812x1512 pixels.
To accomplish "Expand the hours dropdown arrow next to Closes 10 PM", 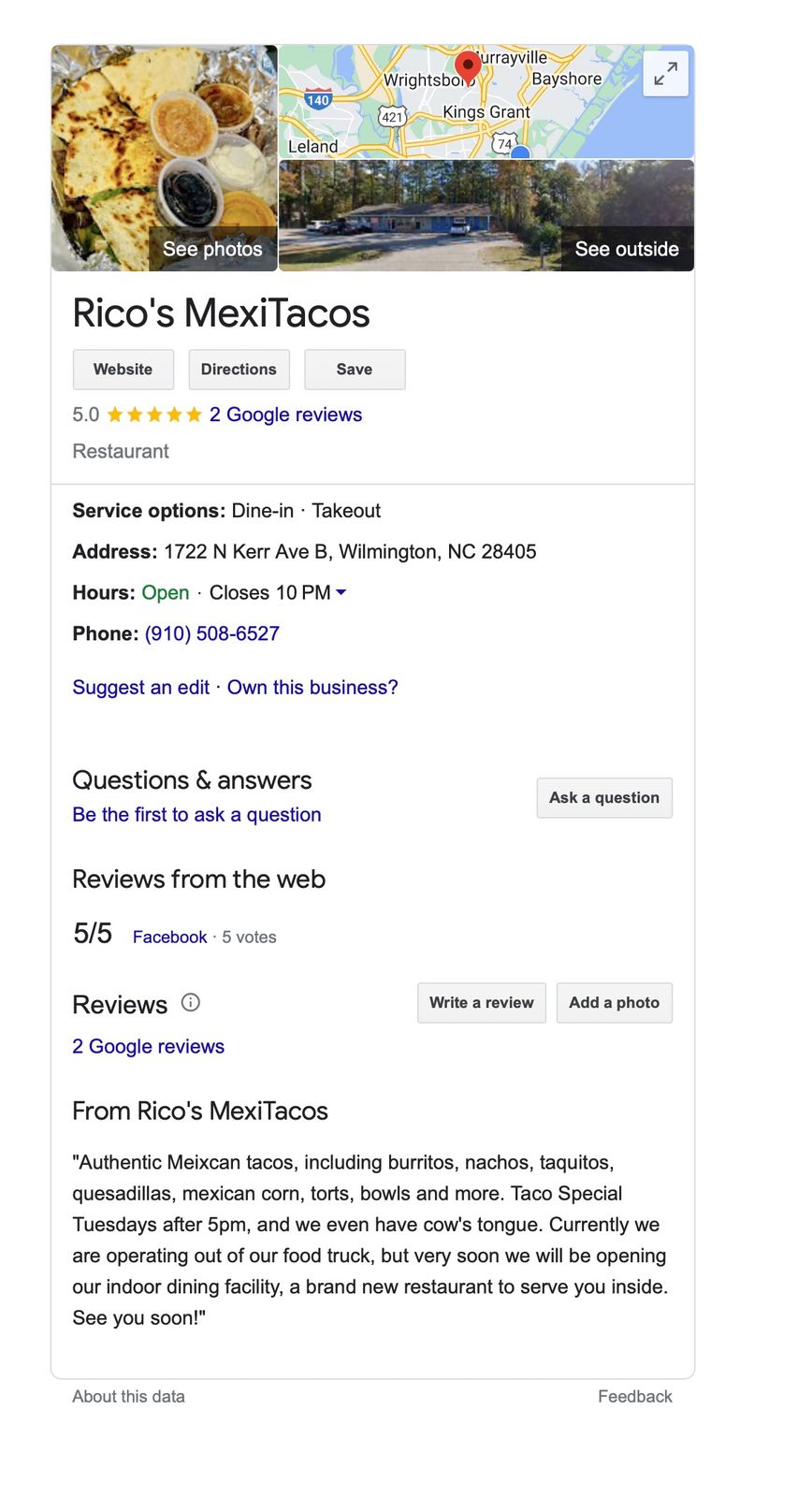I will click(x=341, y=593).
